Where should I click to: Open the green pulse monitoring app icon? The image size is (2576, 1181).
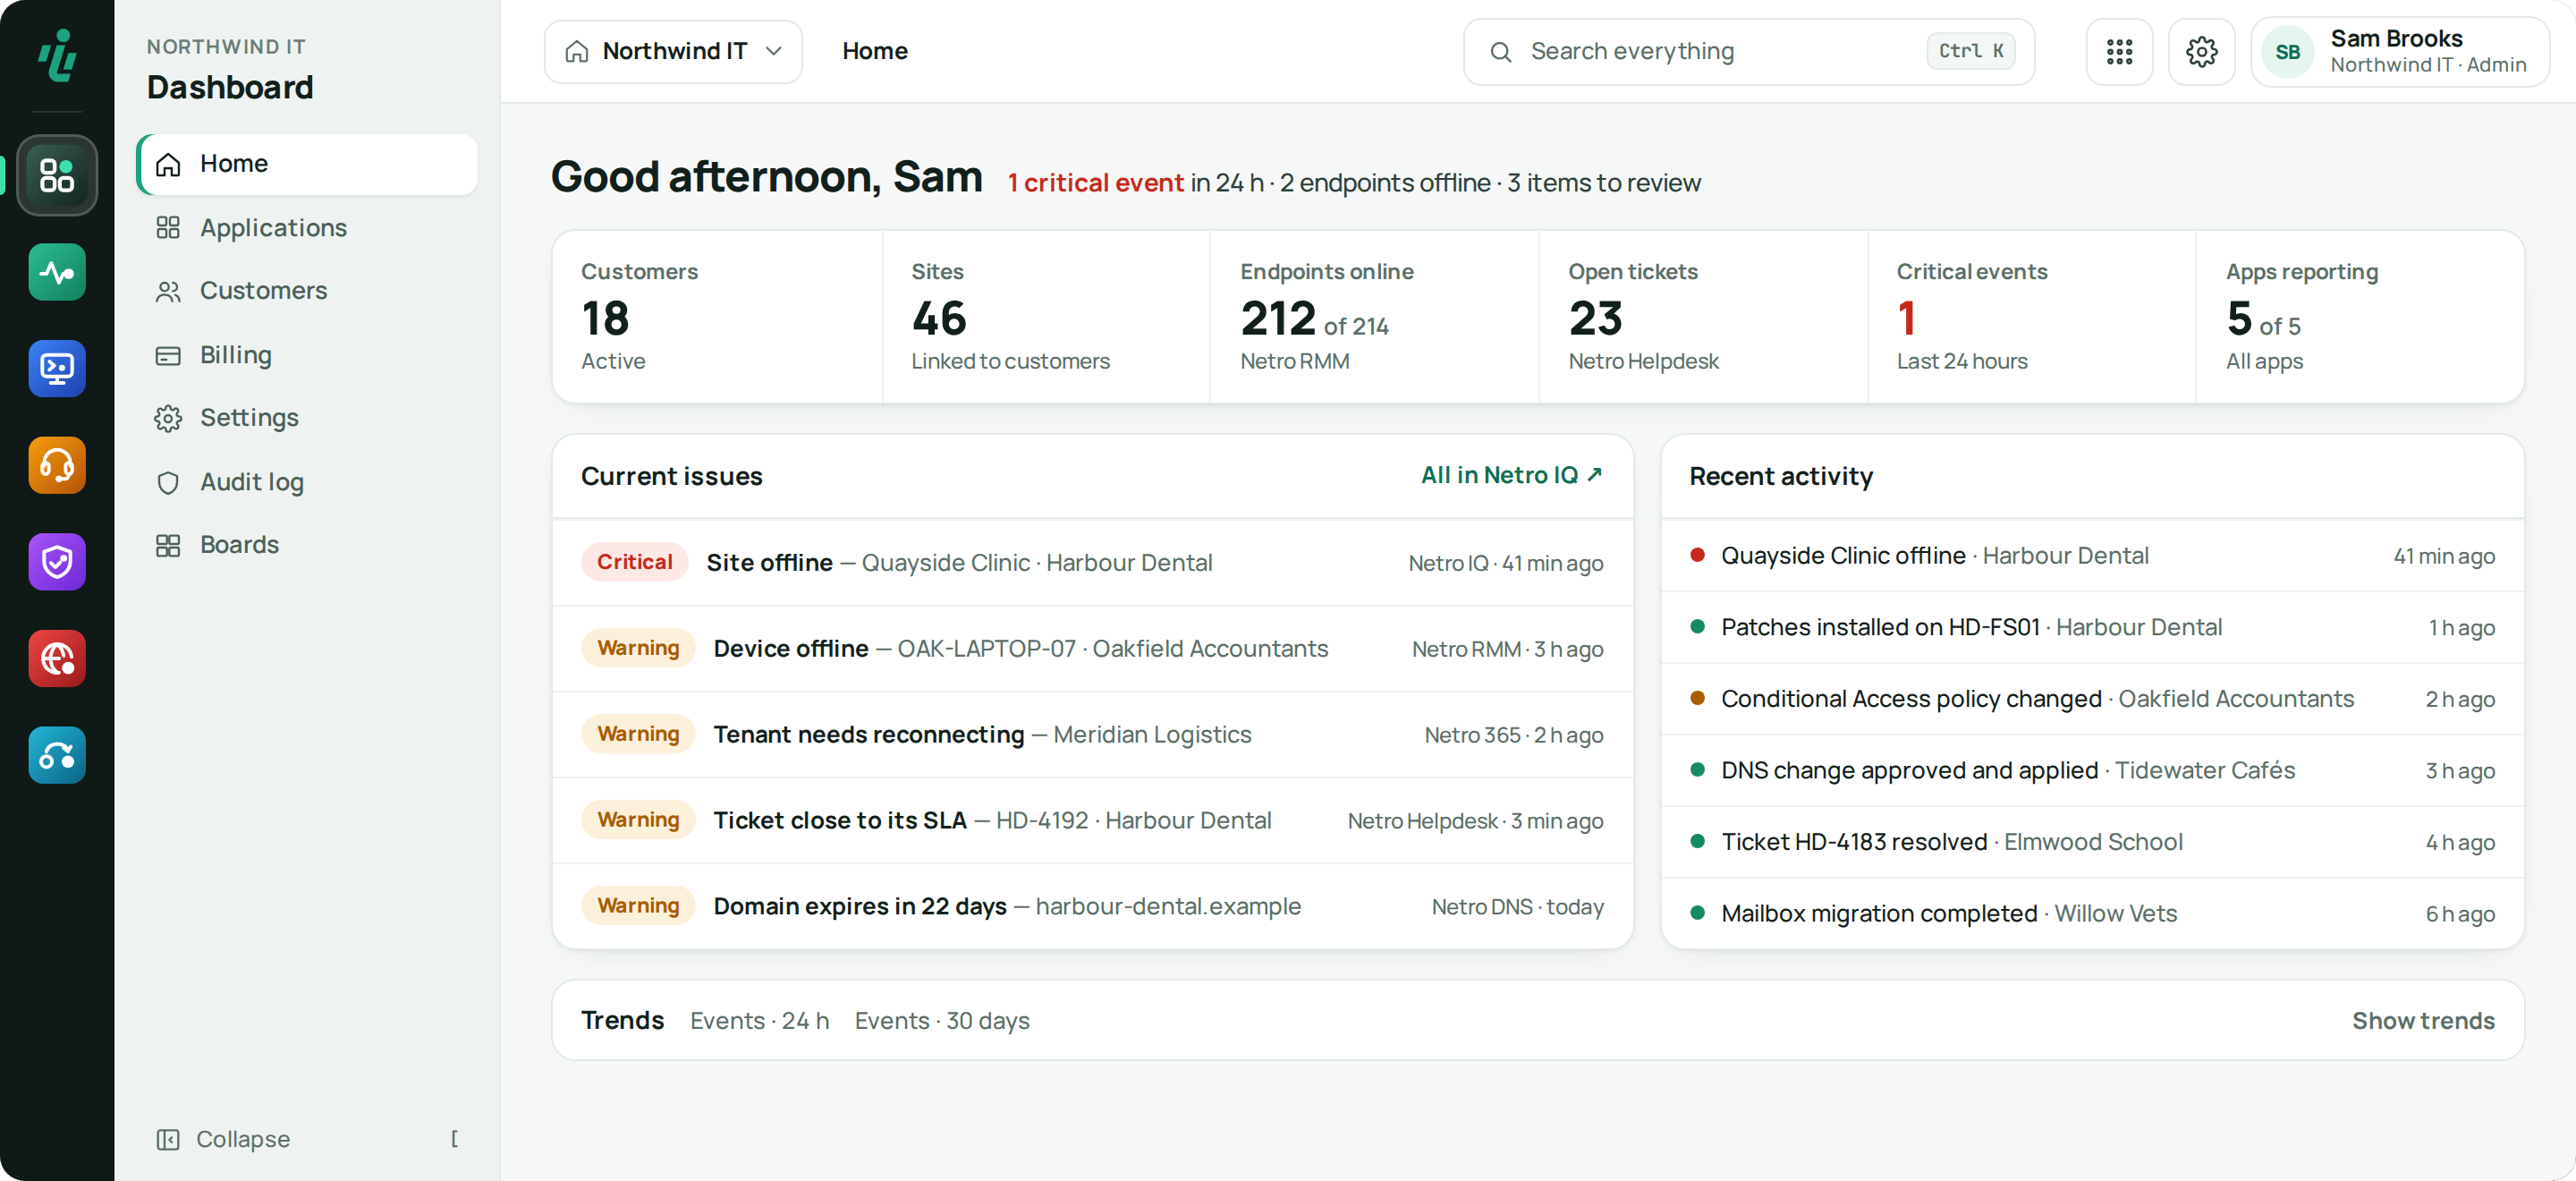point(57,272)
